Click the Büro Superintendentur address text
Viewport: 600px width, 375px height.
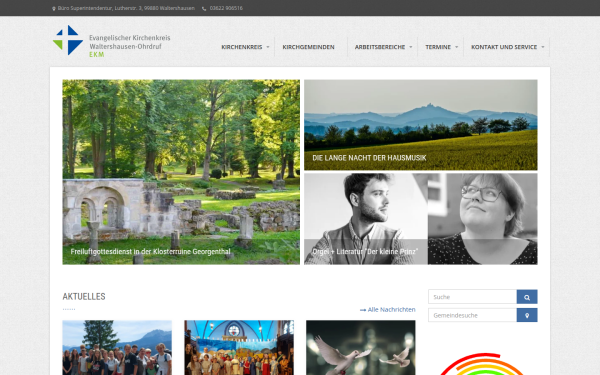click(126, 8)
